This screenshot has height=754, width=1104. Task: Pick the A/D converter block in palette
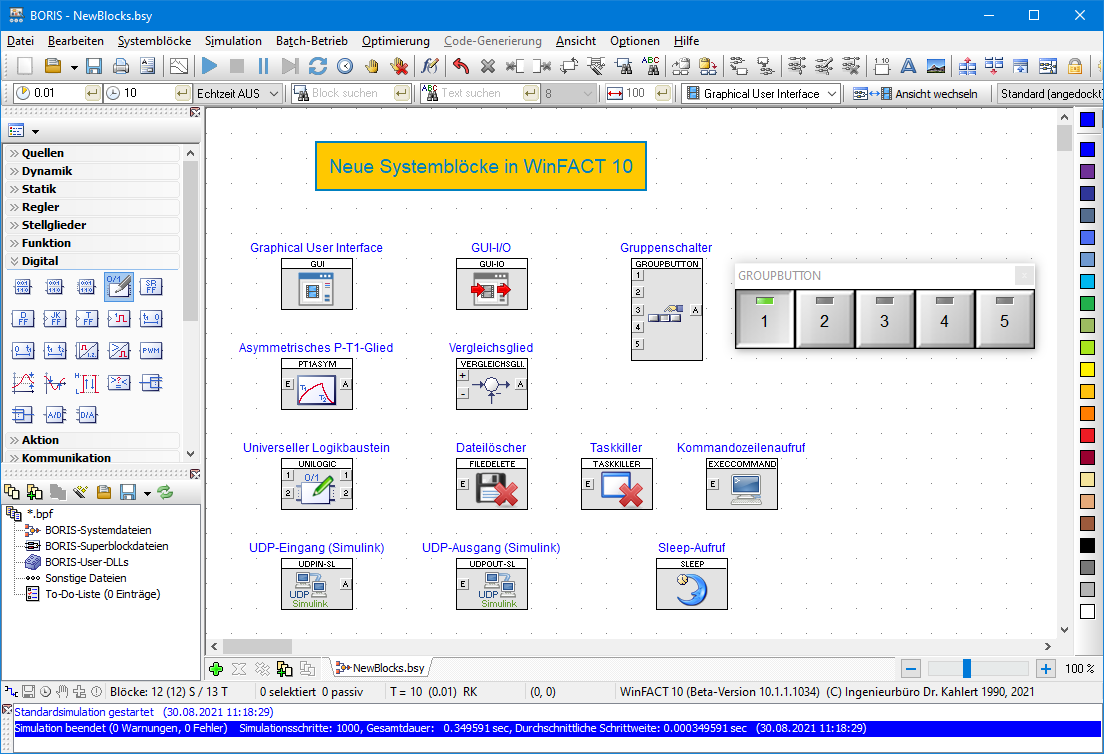click(x=55, y=415)
